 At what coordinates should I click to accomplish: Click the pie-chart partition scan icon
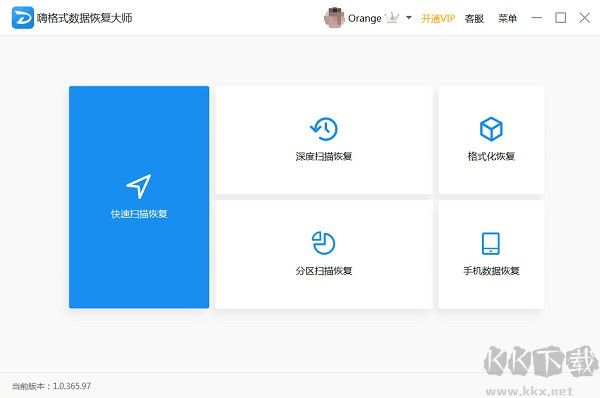tap(324, 243)
